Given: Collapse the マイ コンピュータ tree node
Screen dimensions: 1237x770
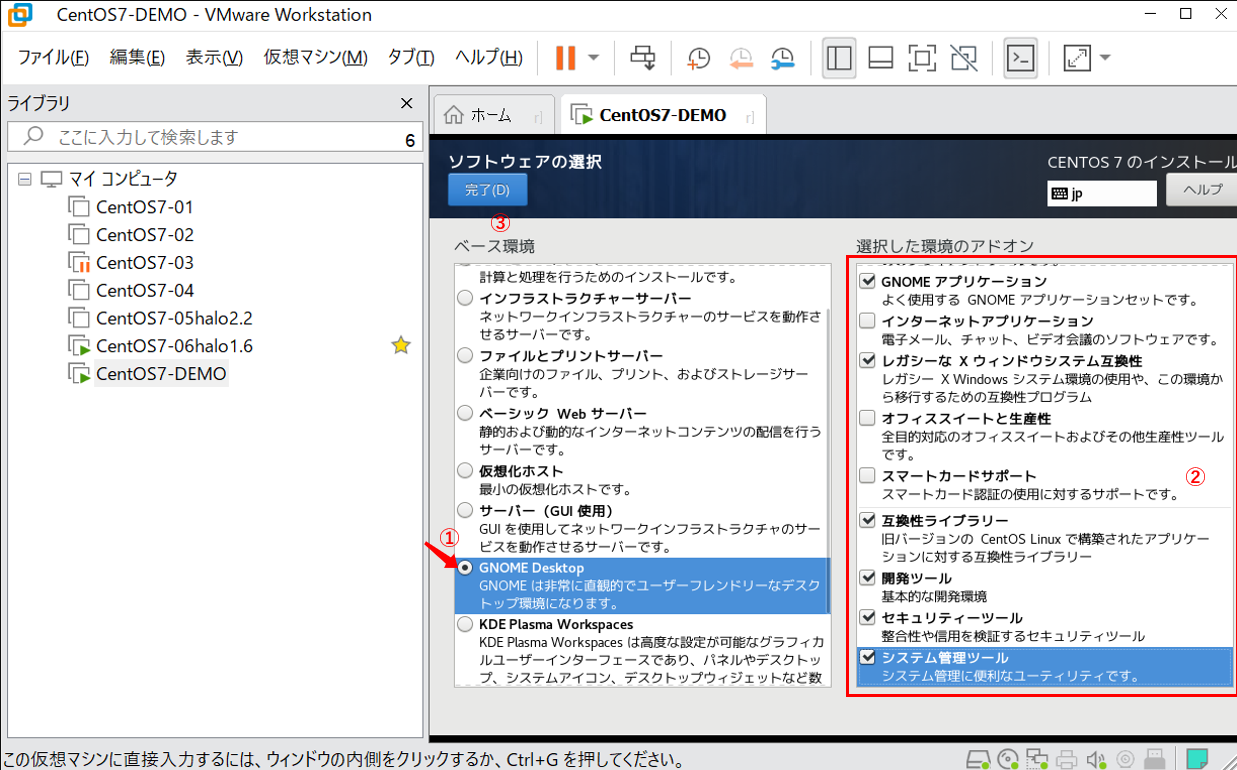Looking at the screenshot, I should click(24, 180).
